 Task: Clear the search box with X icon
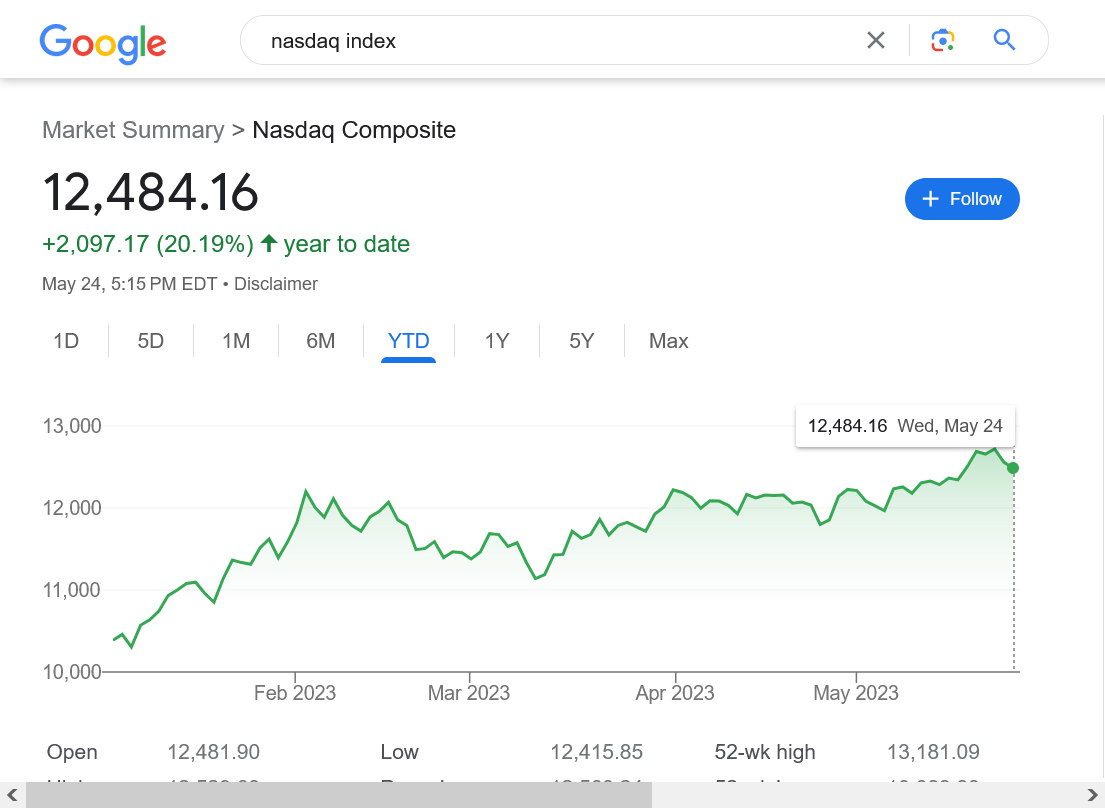876,41
